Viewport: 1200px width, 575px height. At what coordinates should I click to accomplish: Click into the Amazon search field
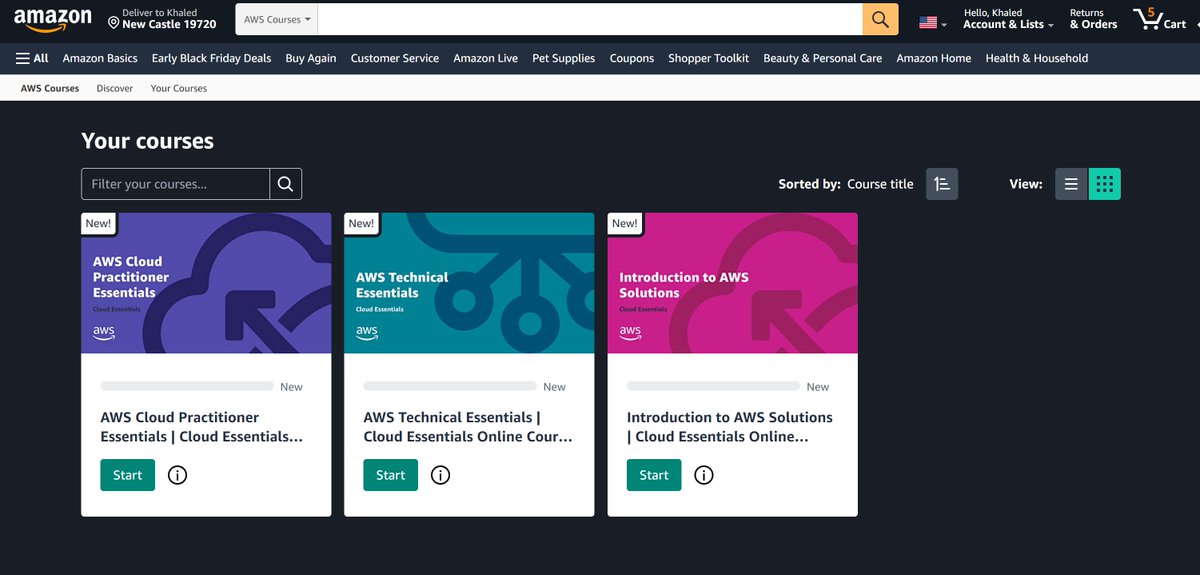click(x=590, y=19)
